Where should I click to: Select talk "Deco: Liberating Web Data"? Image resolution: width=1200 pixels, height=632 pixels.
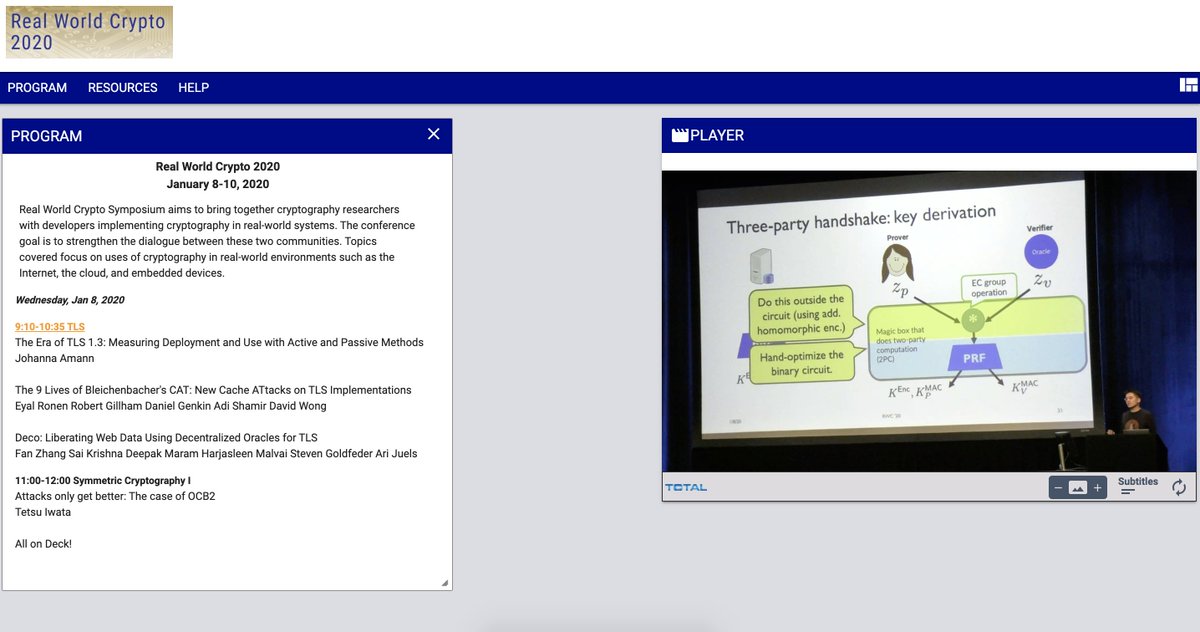point(166,438)
